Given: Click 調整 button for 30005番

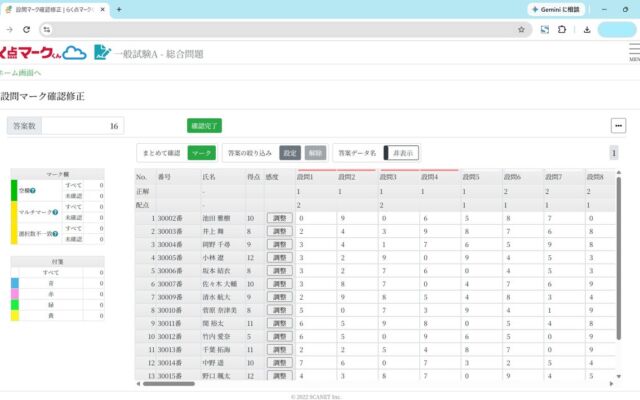Looking at the screenshot, I should point(280,258).
